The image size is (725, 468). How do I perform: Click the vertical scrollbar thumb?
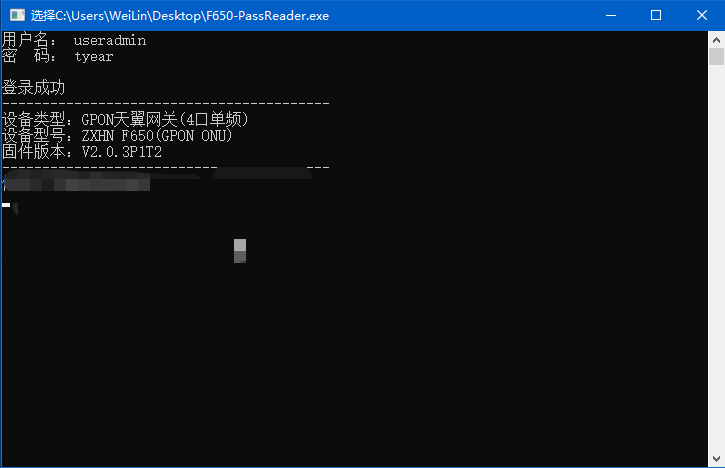tap(716, 57)
